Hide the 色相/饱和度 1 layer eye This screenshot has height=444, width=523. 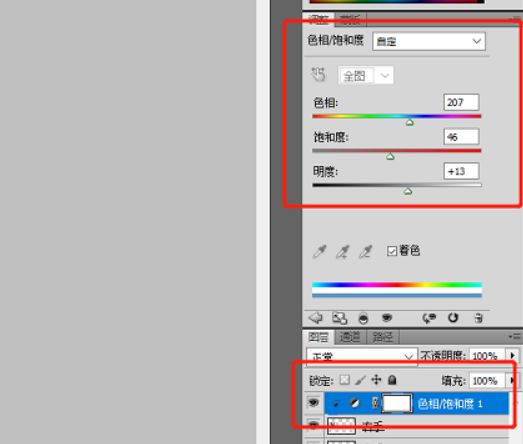(313, 403)
